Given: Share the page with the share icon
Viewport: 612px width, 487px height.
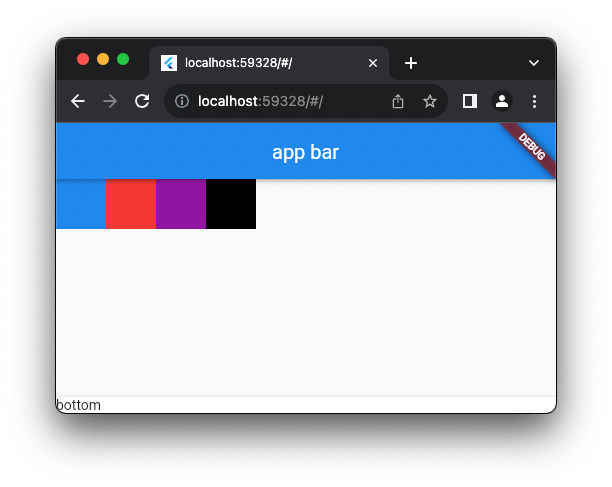Looking at the screenshot, I should pos(398,101).
